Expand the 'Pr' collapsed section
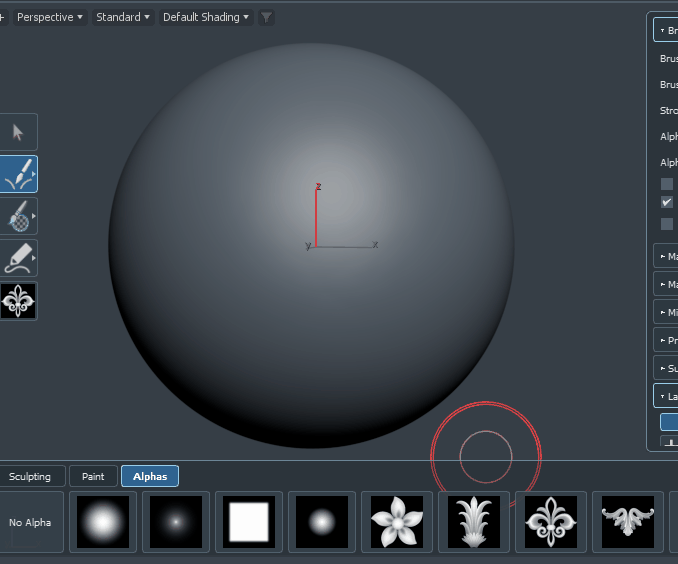The width and height of the screenshot is (678, 564). (666, 340)
